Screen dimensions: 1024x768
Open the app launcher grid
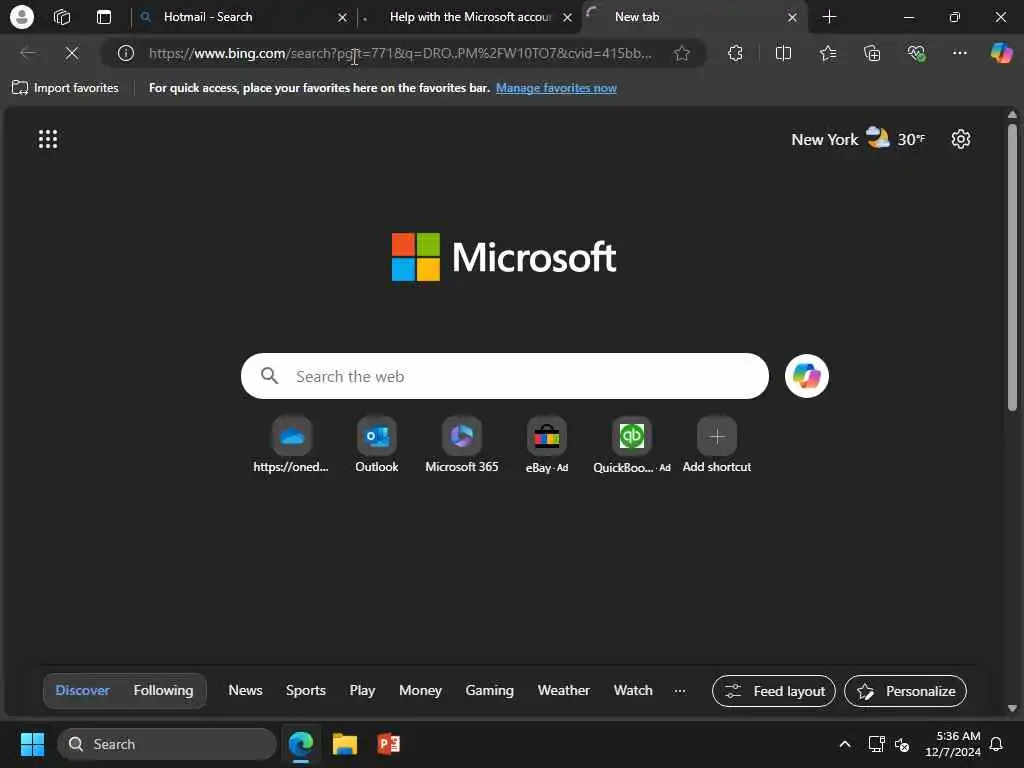click(x=48, y=139)
